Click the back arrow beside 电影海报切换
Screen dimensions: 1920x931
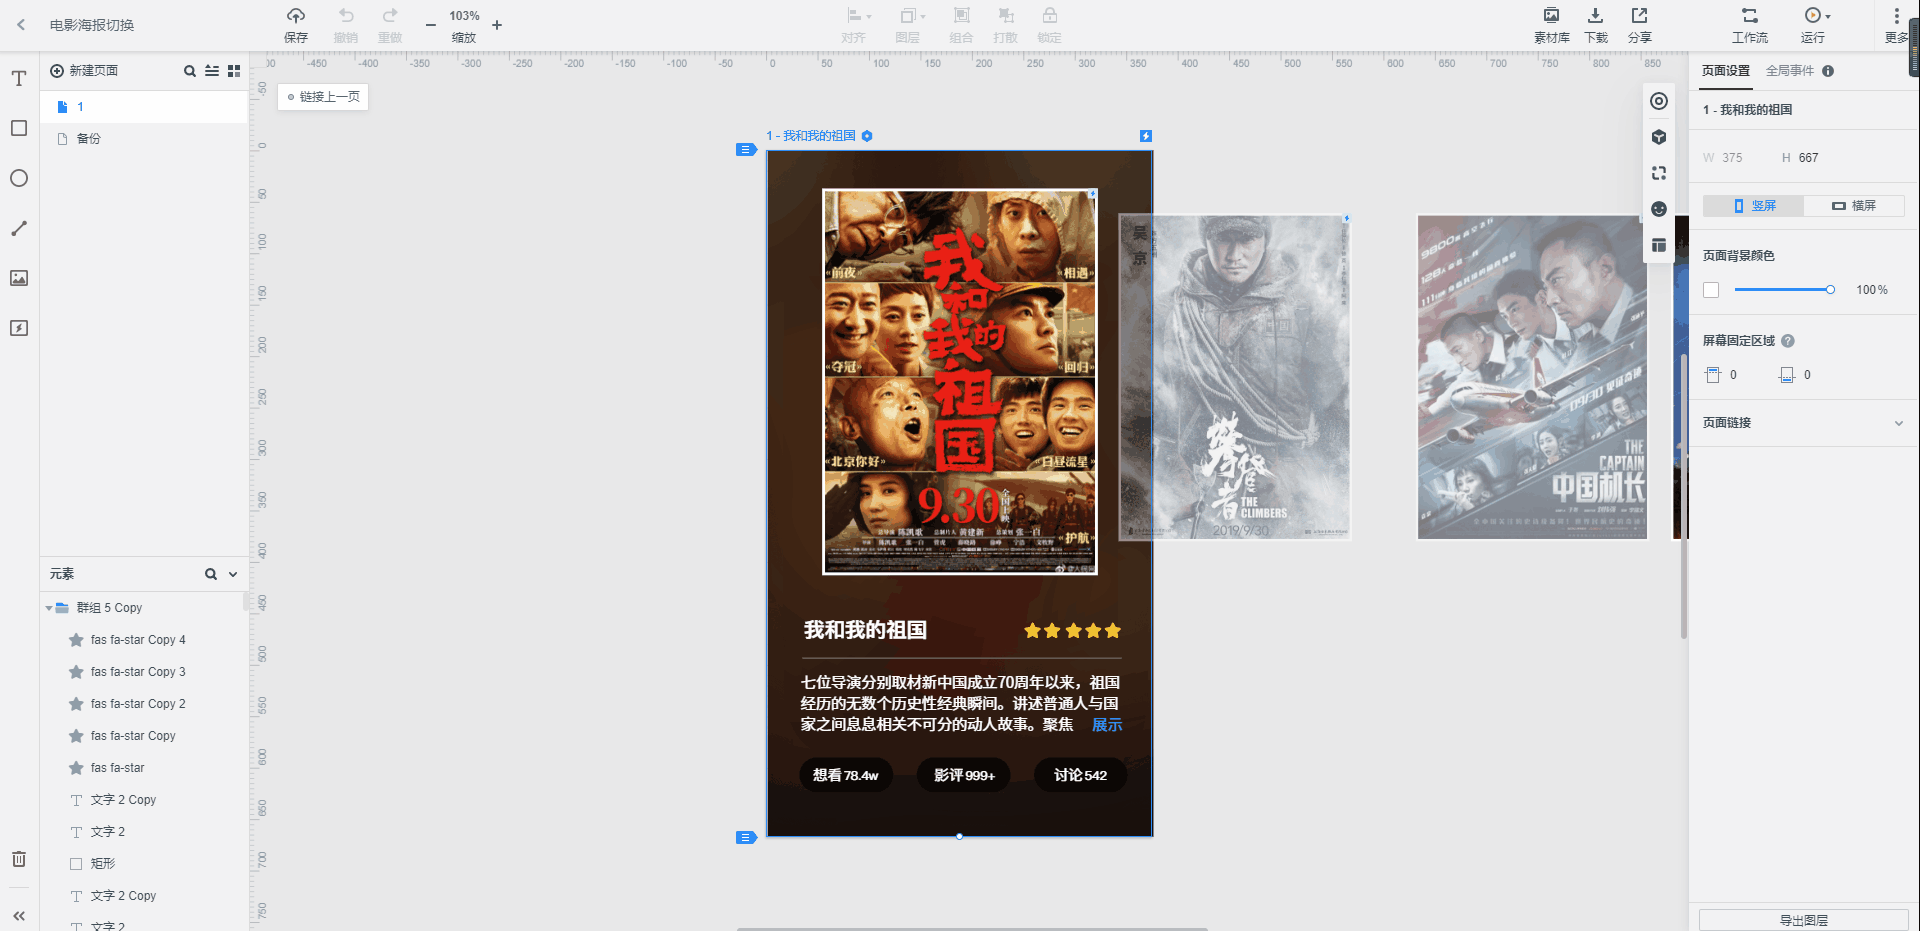[x=21, y=25]
